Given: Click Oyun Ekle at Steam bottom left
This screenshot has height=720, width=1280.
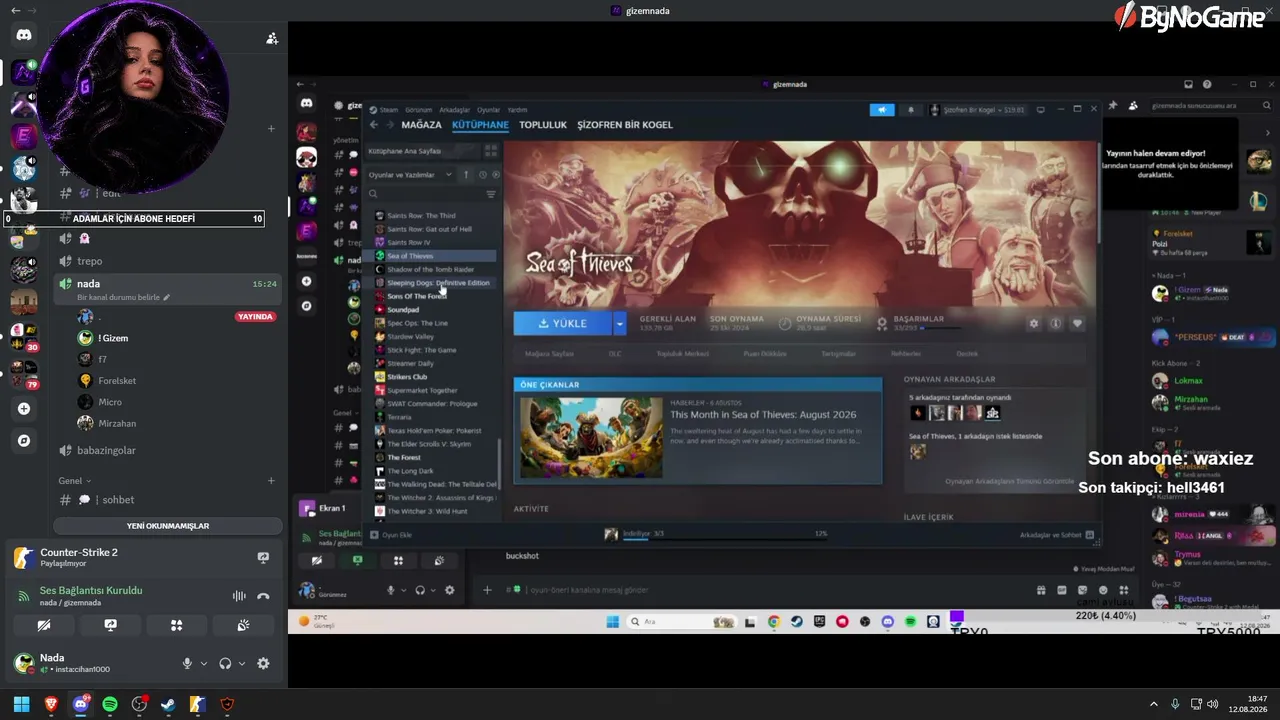Looking at the screenshot, I should [x=392, y=535].
